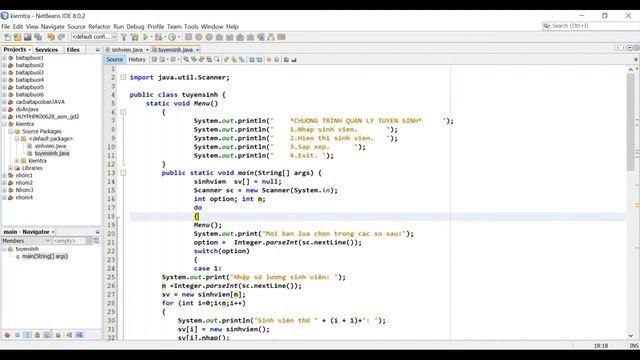Switch to the Files tab
The height and width of the screenshot is (360, 640).
[73, 49]
